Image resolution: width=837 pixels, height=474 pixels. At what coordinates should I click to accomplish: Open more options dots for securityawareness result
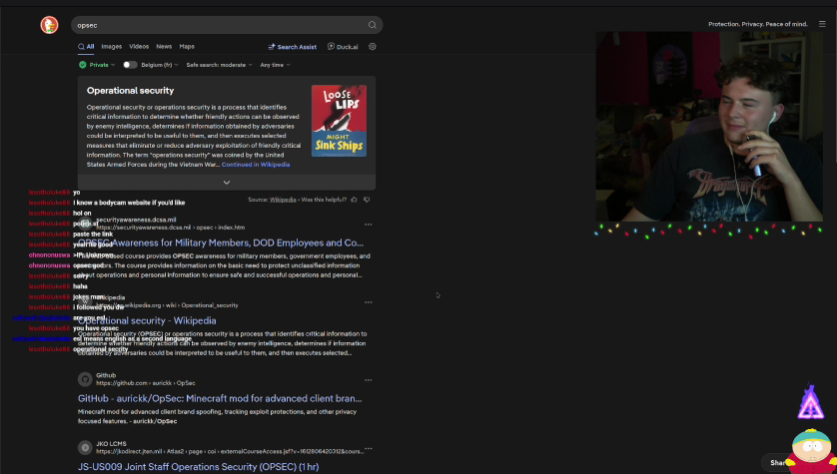[368, 224]
